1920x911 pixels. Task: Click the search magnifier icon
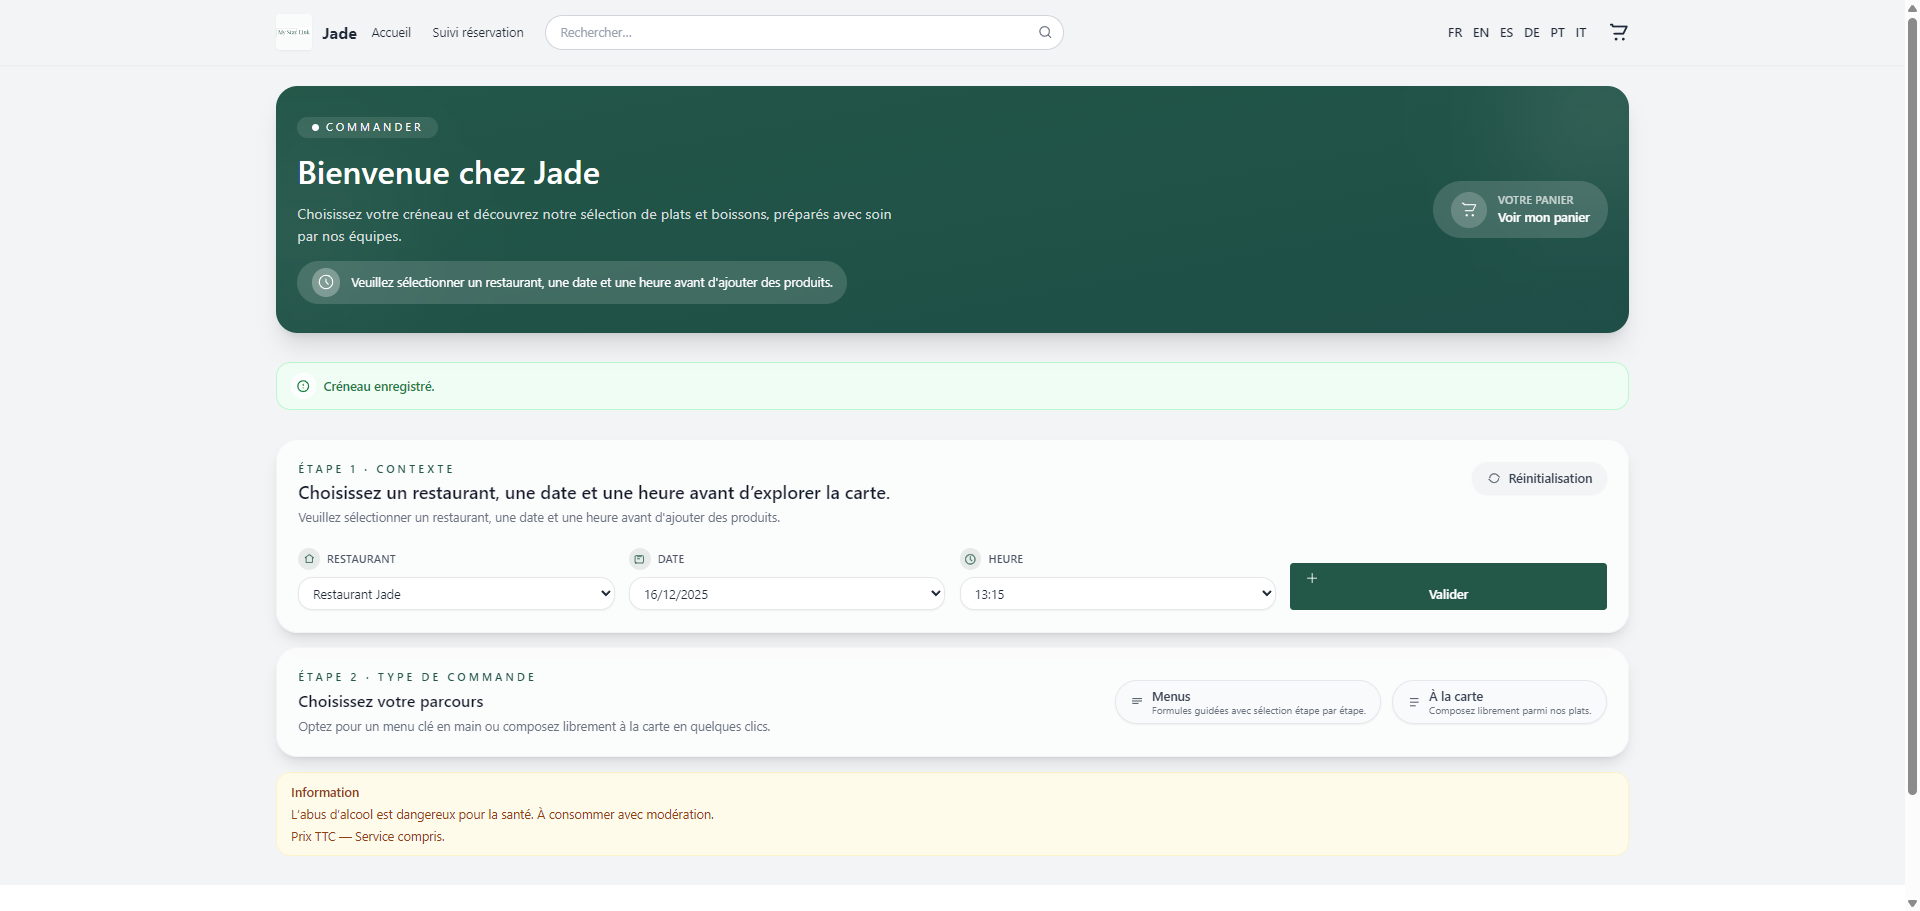(1044, 32)
